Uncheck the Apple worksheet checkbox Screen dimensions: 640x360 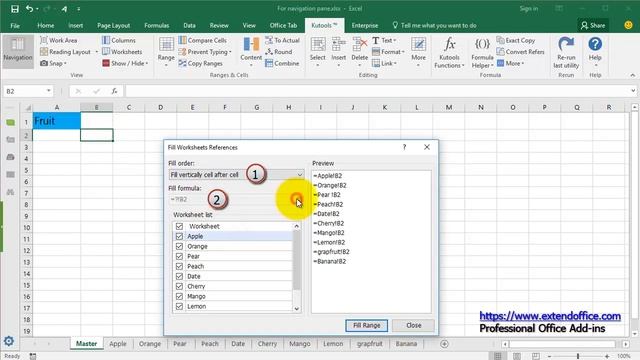(179, 236)
